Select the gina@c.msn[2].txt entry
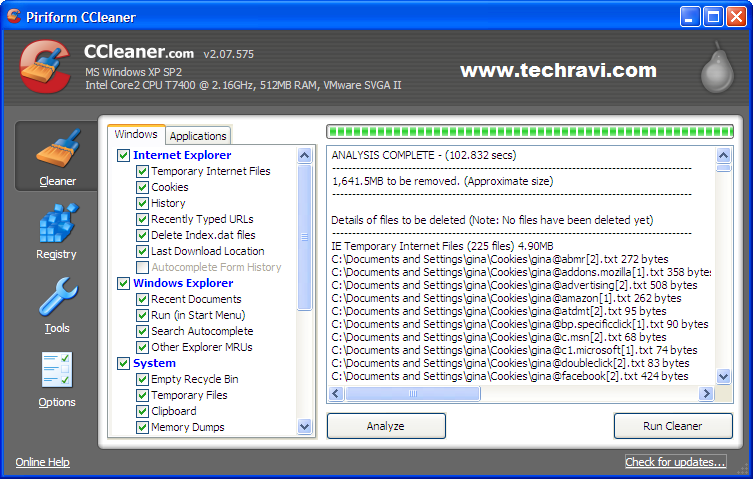Screen dimensions: 753x479 (499, 337)
